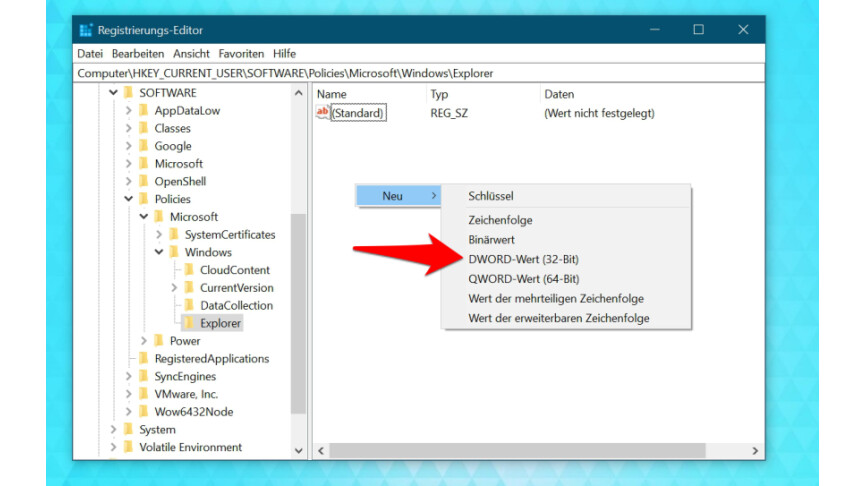Open the Hilfe menu
The height and width of the screenshot is (486, 864).
pos(284,53)
